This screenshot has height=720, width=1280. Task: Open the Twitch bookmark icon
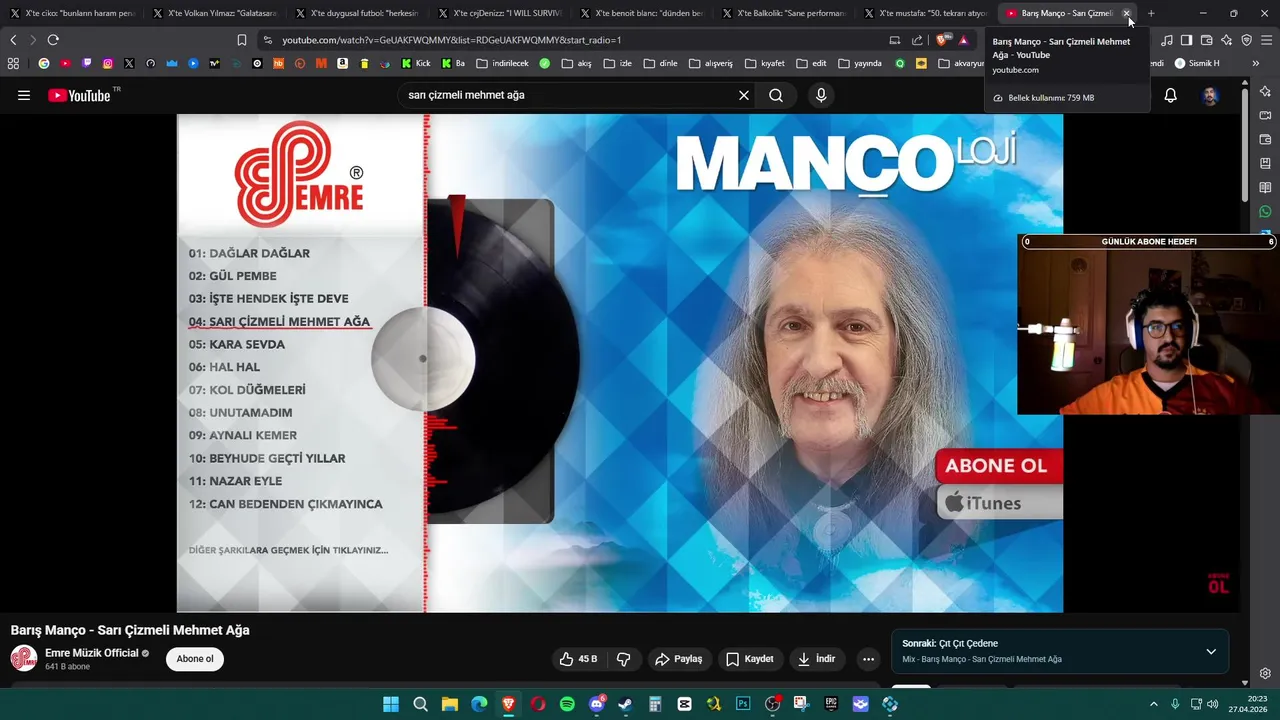coord(87,63)
